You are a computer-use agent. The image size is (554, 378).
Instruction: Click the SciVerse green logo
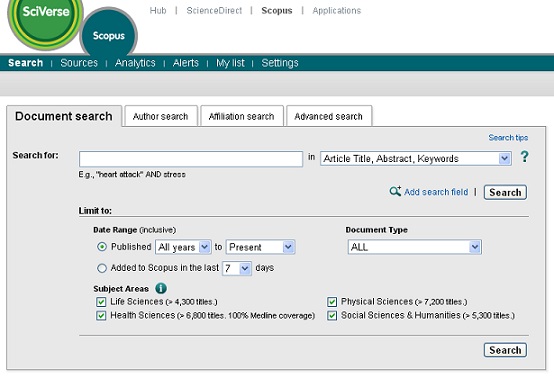[x=45, y=18]
